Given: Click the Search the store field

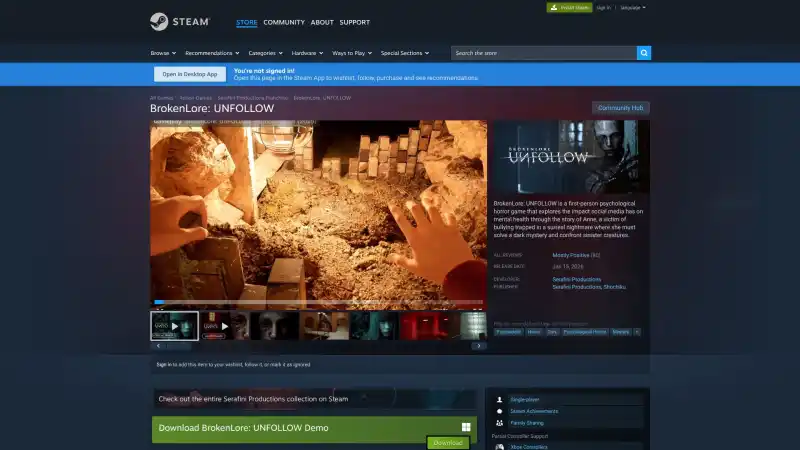Looking at the screenshot, I should pos(543,53).
